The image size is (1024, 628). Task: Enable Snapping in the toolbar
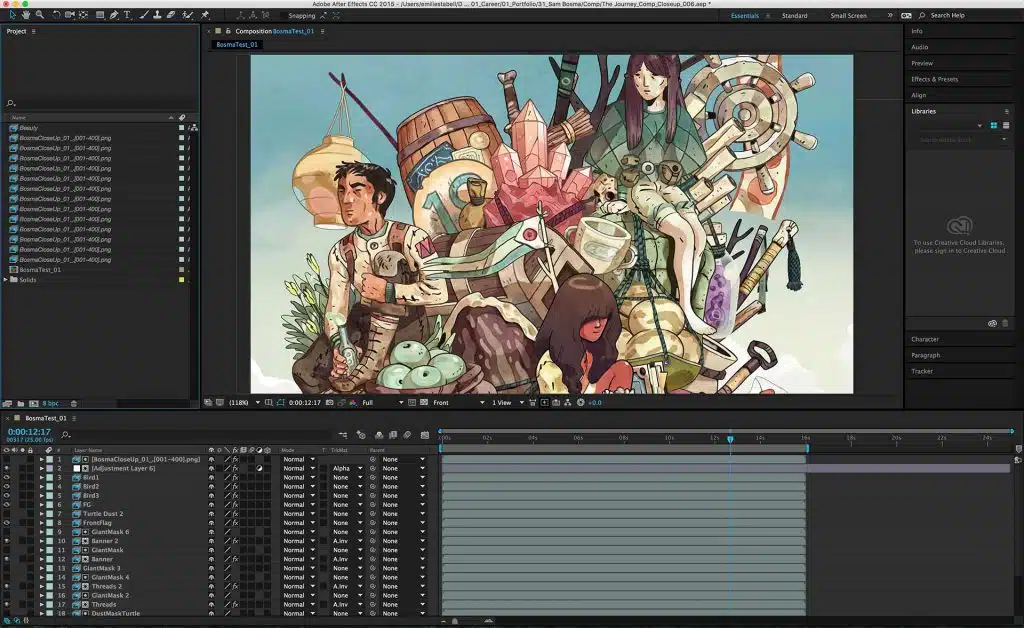[x=281, y=15]
